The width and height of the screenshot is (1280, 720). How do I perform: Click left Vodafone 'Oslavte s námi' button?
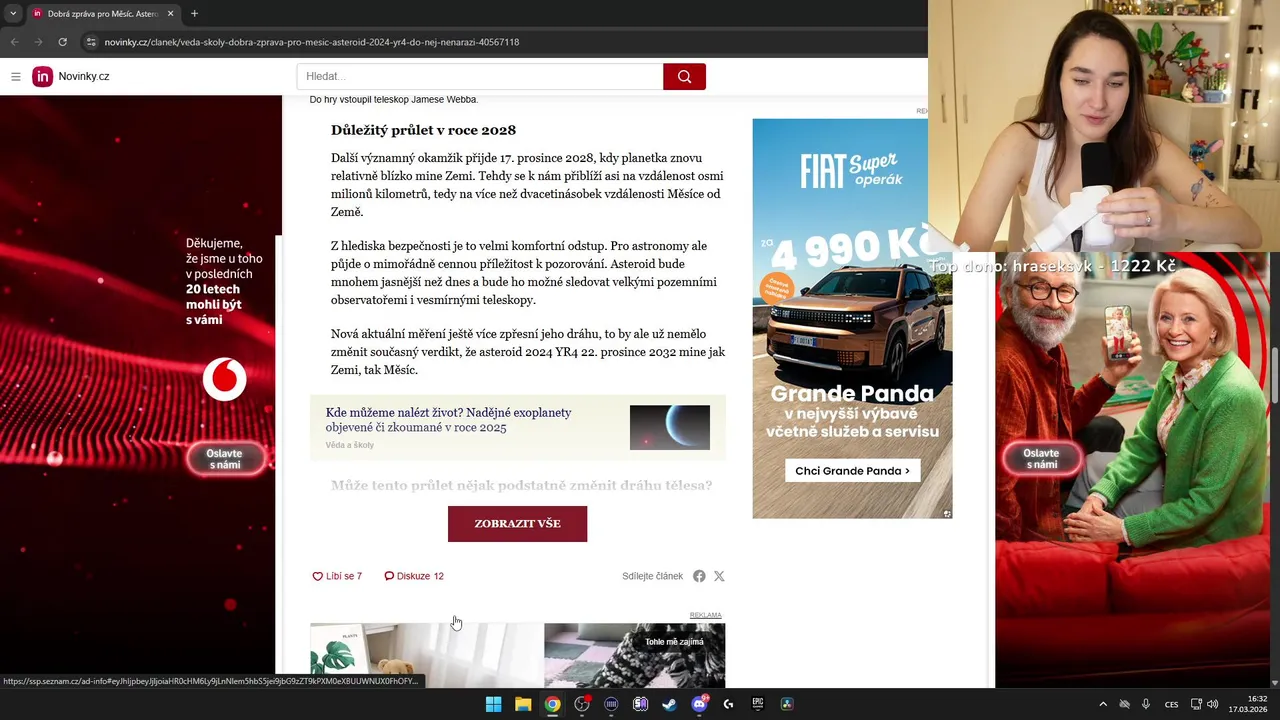pos(225,459)
